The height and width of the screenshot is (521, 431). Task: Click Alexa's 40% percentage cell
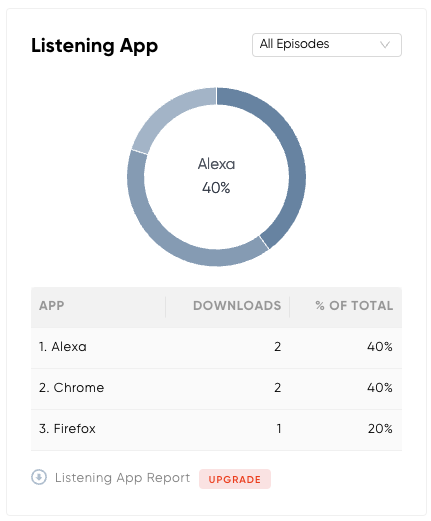coord(380,347)
